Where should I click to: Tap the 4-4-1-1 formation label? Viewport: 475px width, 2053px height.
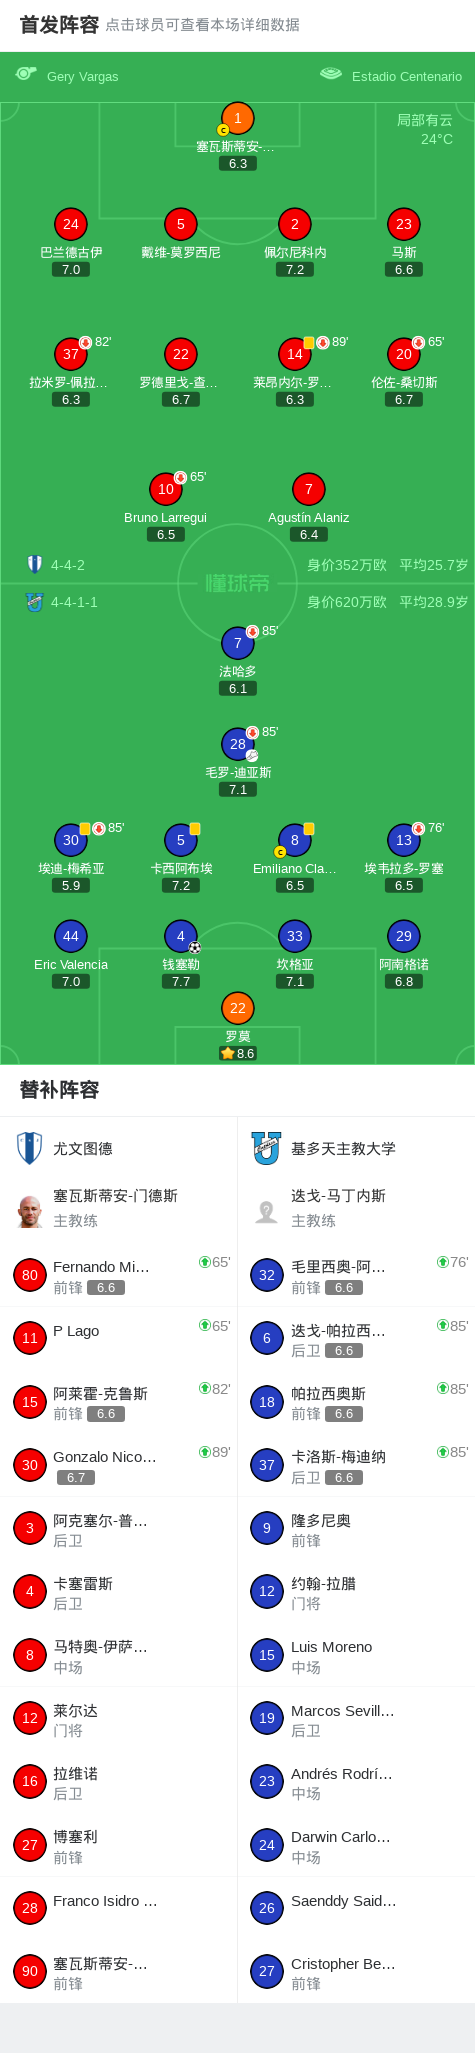(74, 602)
